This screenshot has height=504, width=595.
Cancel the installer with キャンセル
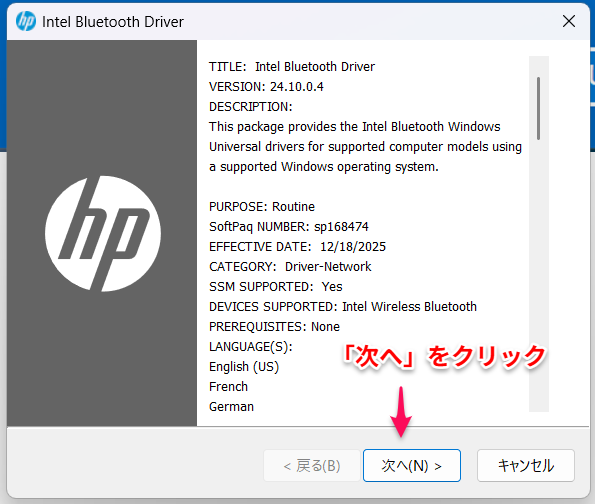(526, 465)
